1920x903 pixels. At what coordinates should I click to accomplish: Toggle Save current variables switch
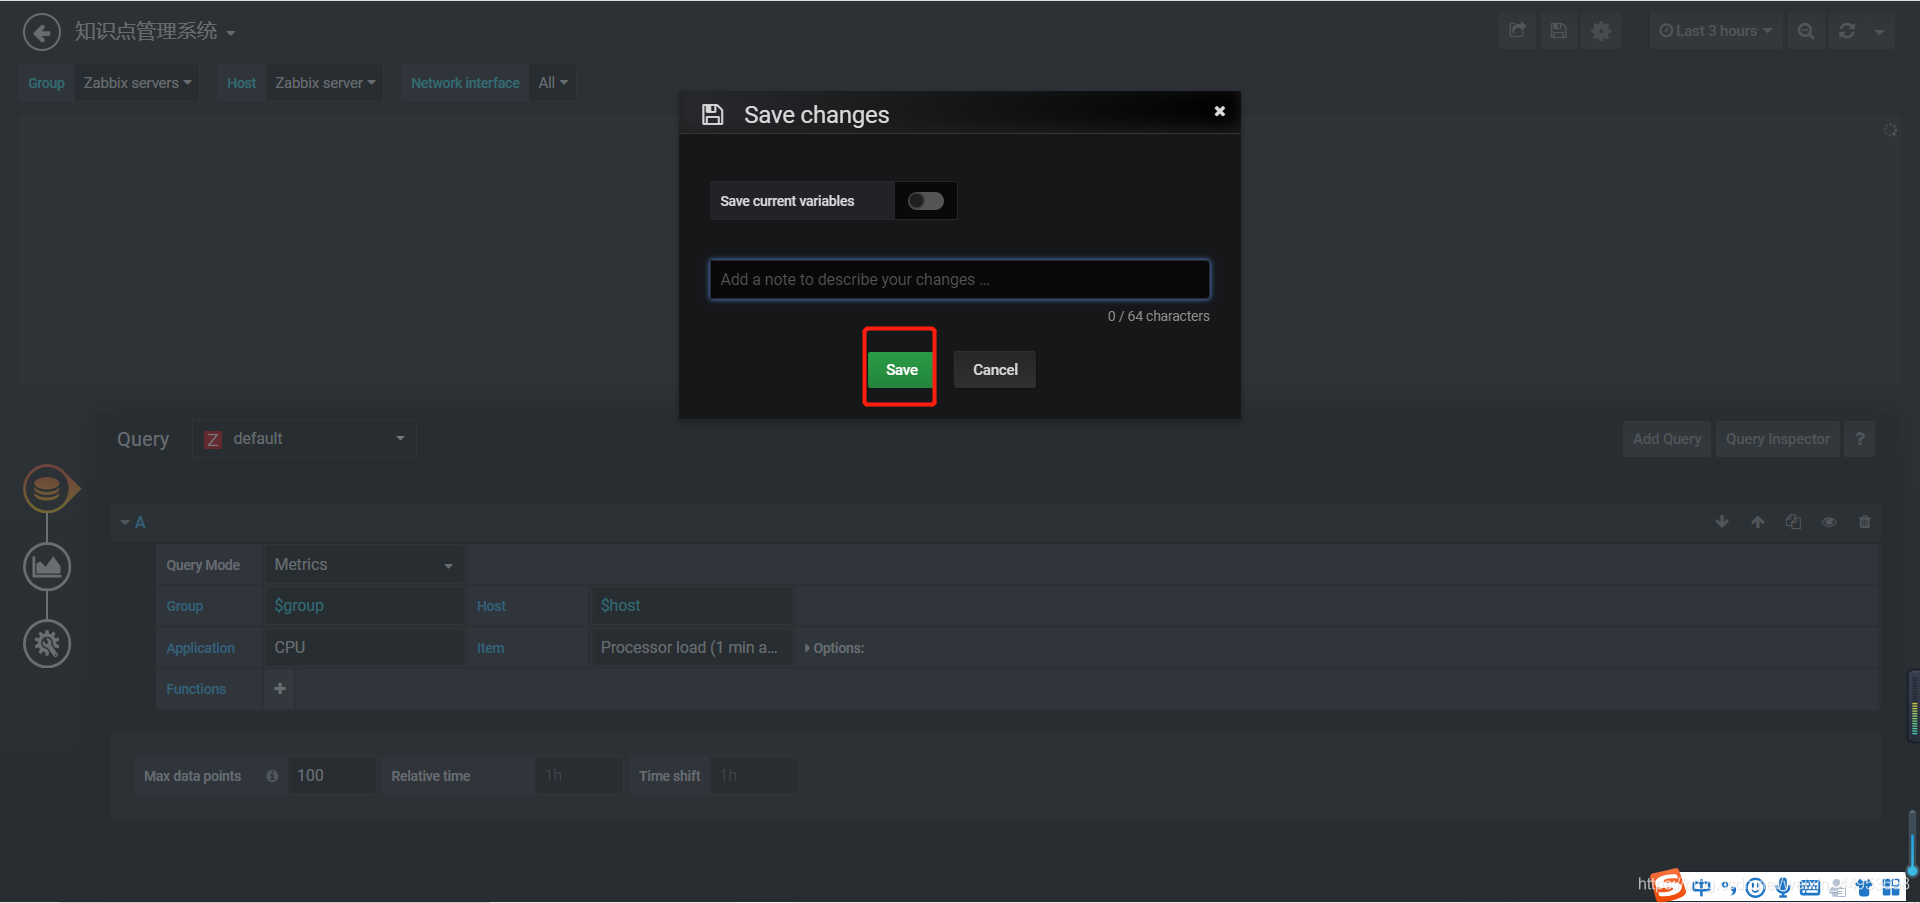(x=925, y=201)
